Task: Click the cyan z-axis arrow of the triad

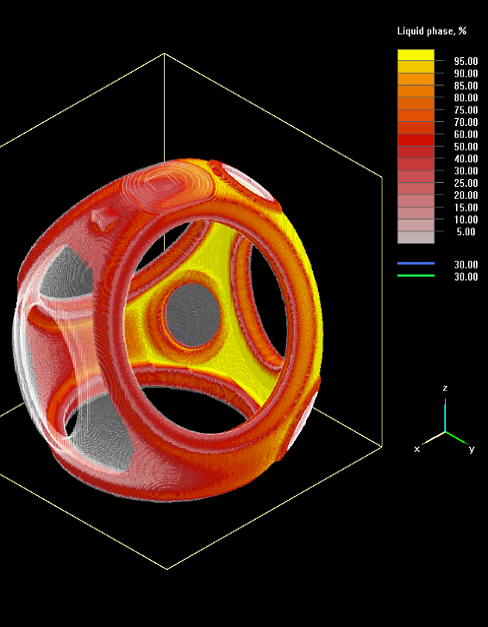Action: pyautogui.click(x=445, y=415)
